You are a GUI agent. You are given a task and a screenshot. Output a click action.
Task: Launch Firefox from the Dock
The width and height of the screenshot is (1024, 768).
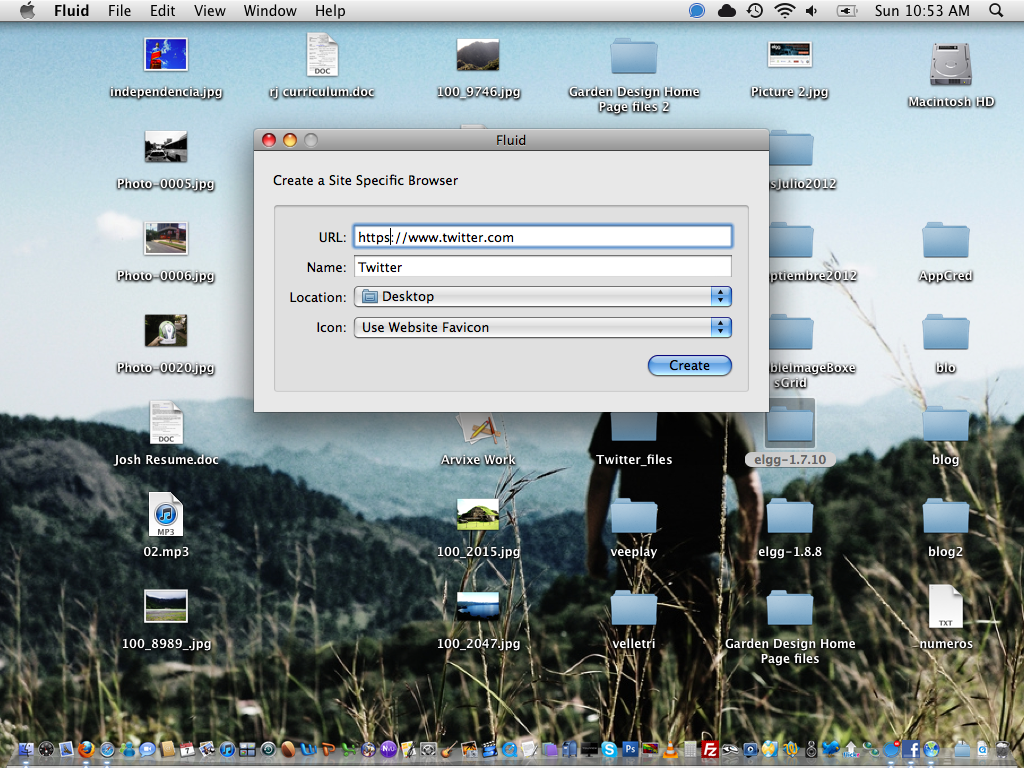pyautogui.click(x=86, y=749)
